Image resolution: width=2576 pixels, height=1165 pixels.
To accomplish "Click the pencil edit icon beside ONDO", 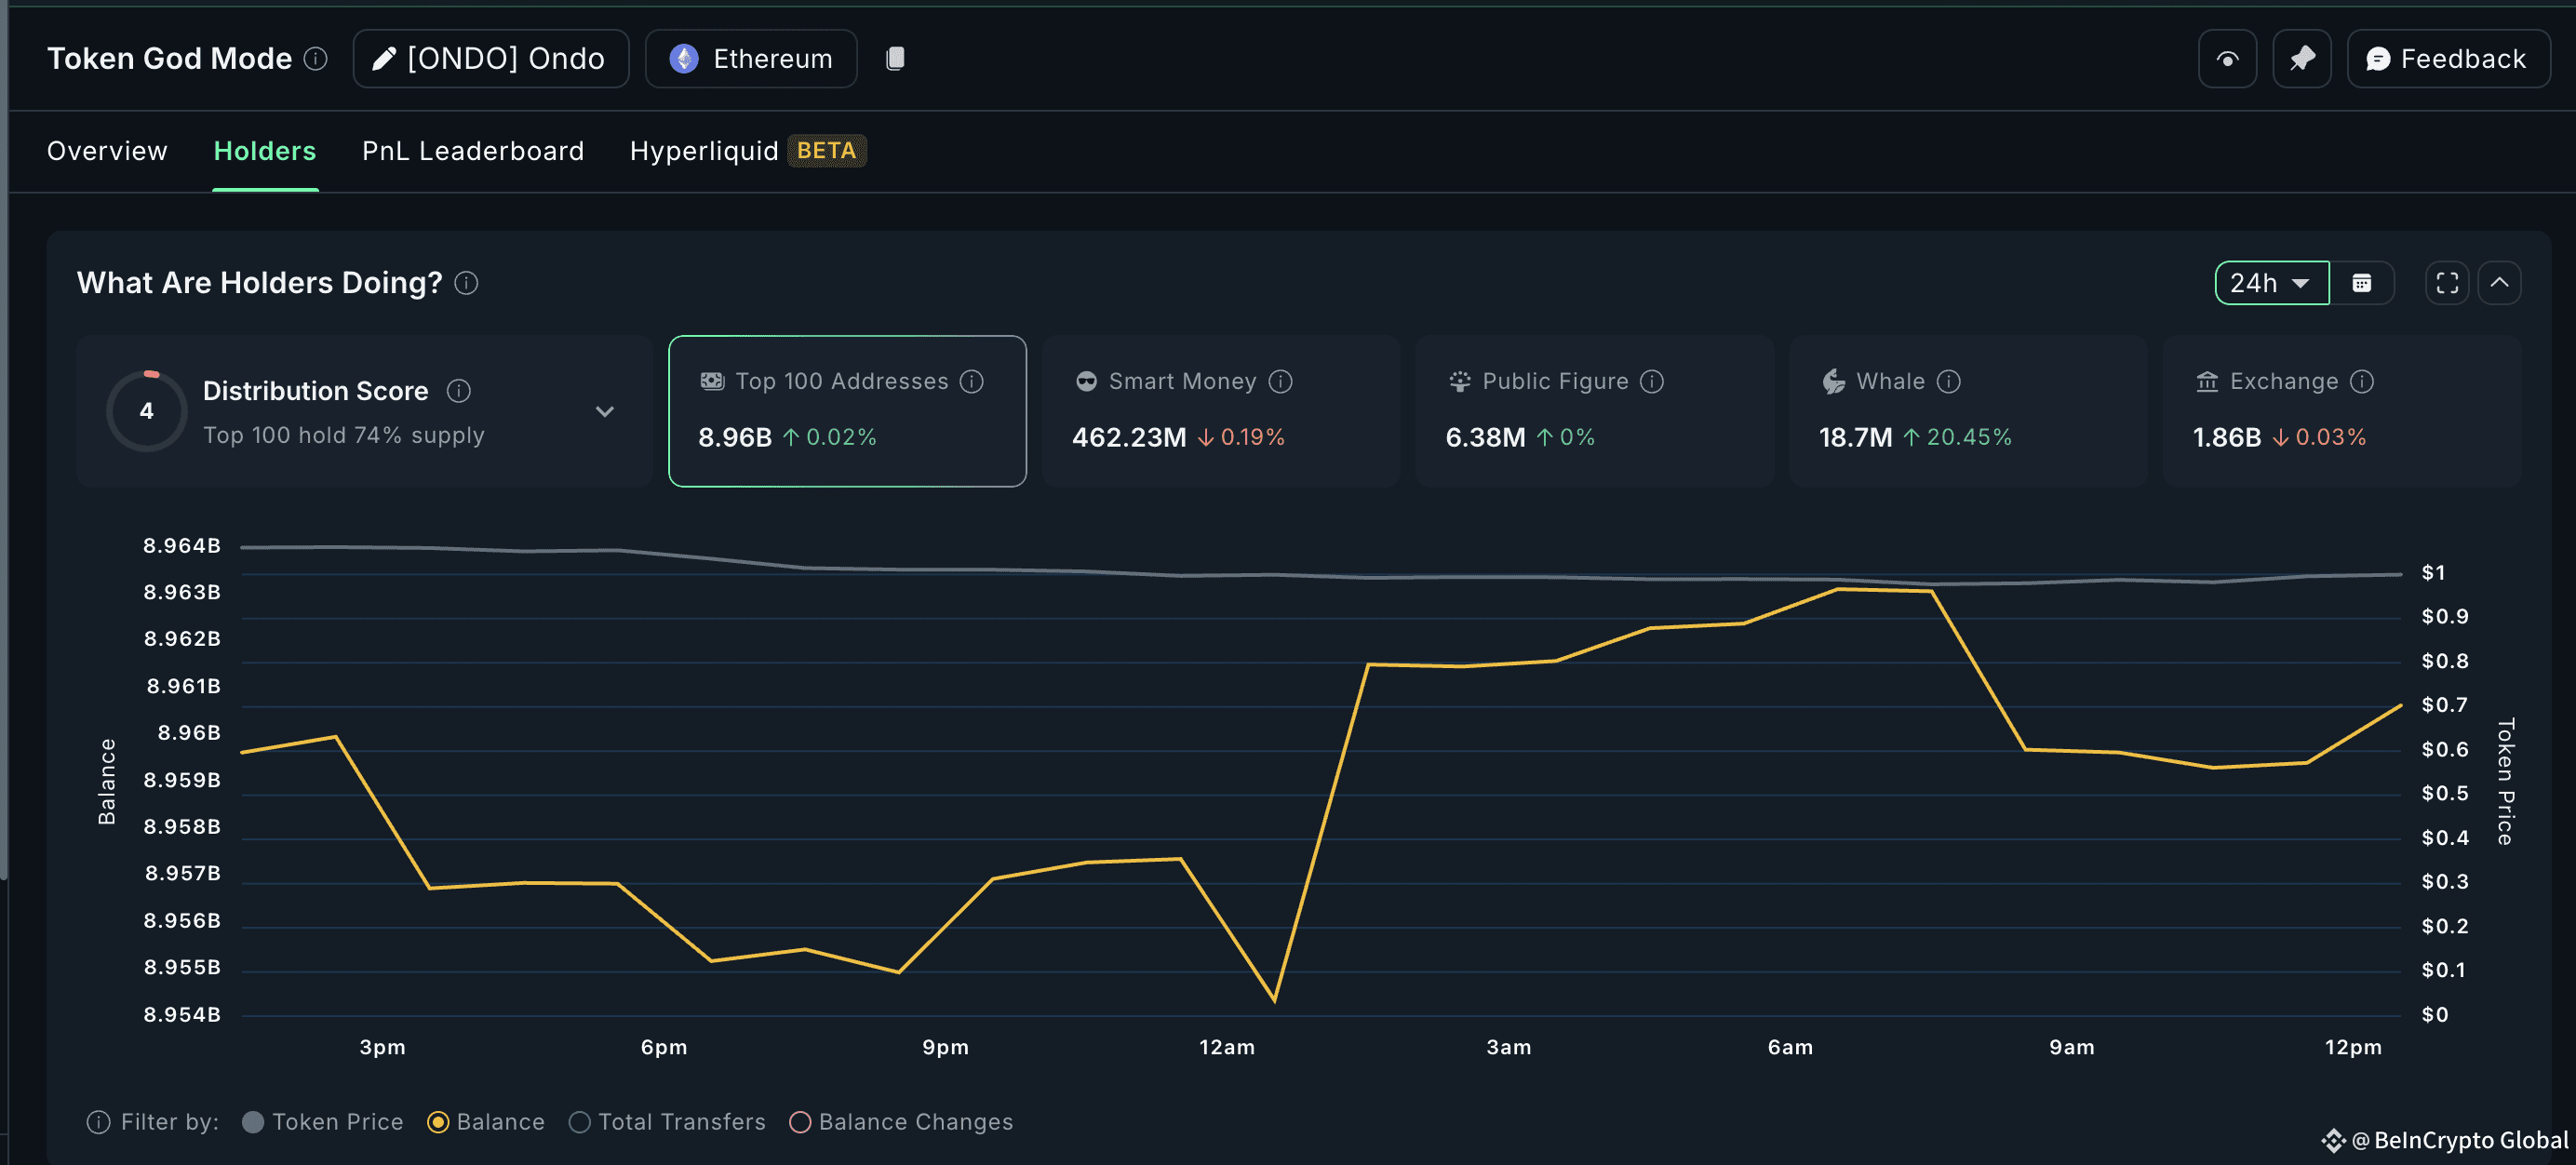I will click(x=383, y=59).
